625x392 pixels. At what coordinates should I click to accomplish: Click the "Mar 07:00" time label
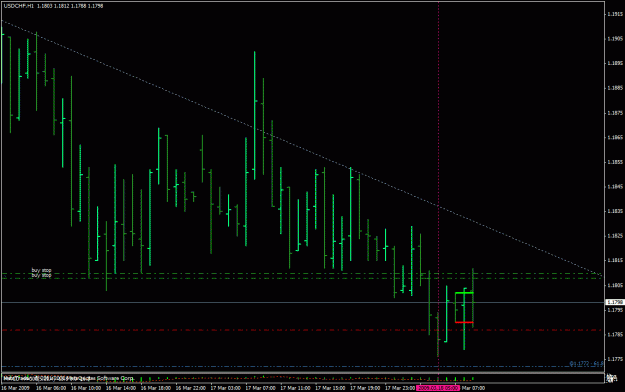click(x=473, y=388)
